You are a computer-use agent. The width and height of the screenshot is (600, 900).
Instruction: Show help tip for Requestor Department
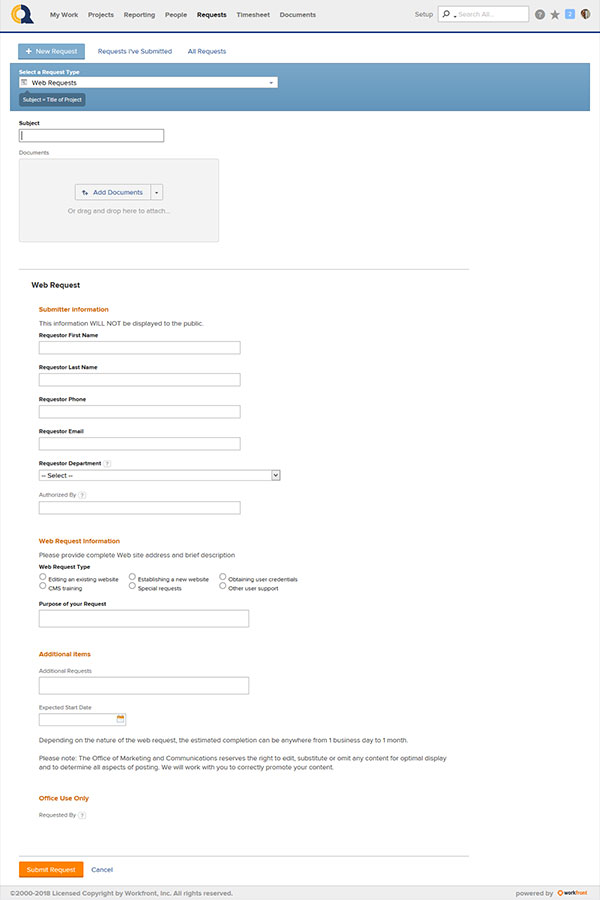point(107,463)
